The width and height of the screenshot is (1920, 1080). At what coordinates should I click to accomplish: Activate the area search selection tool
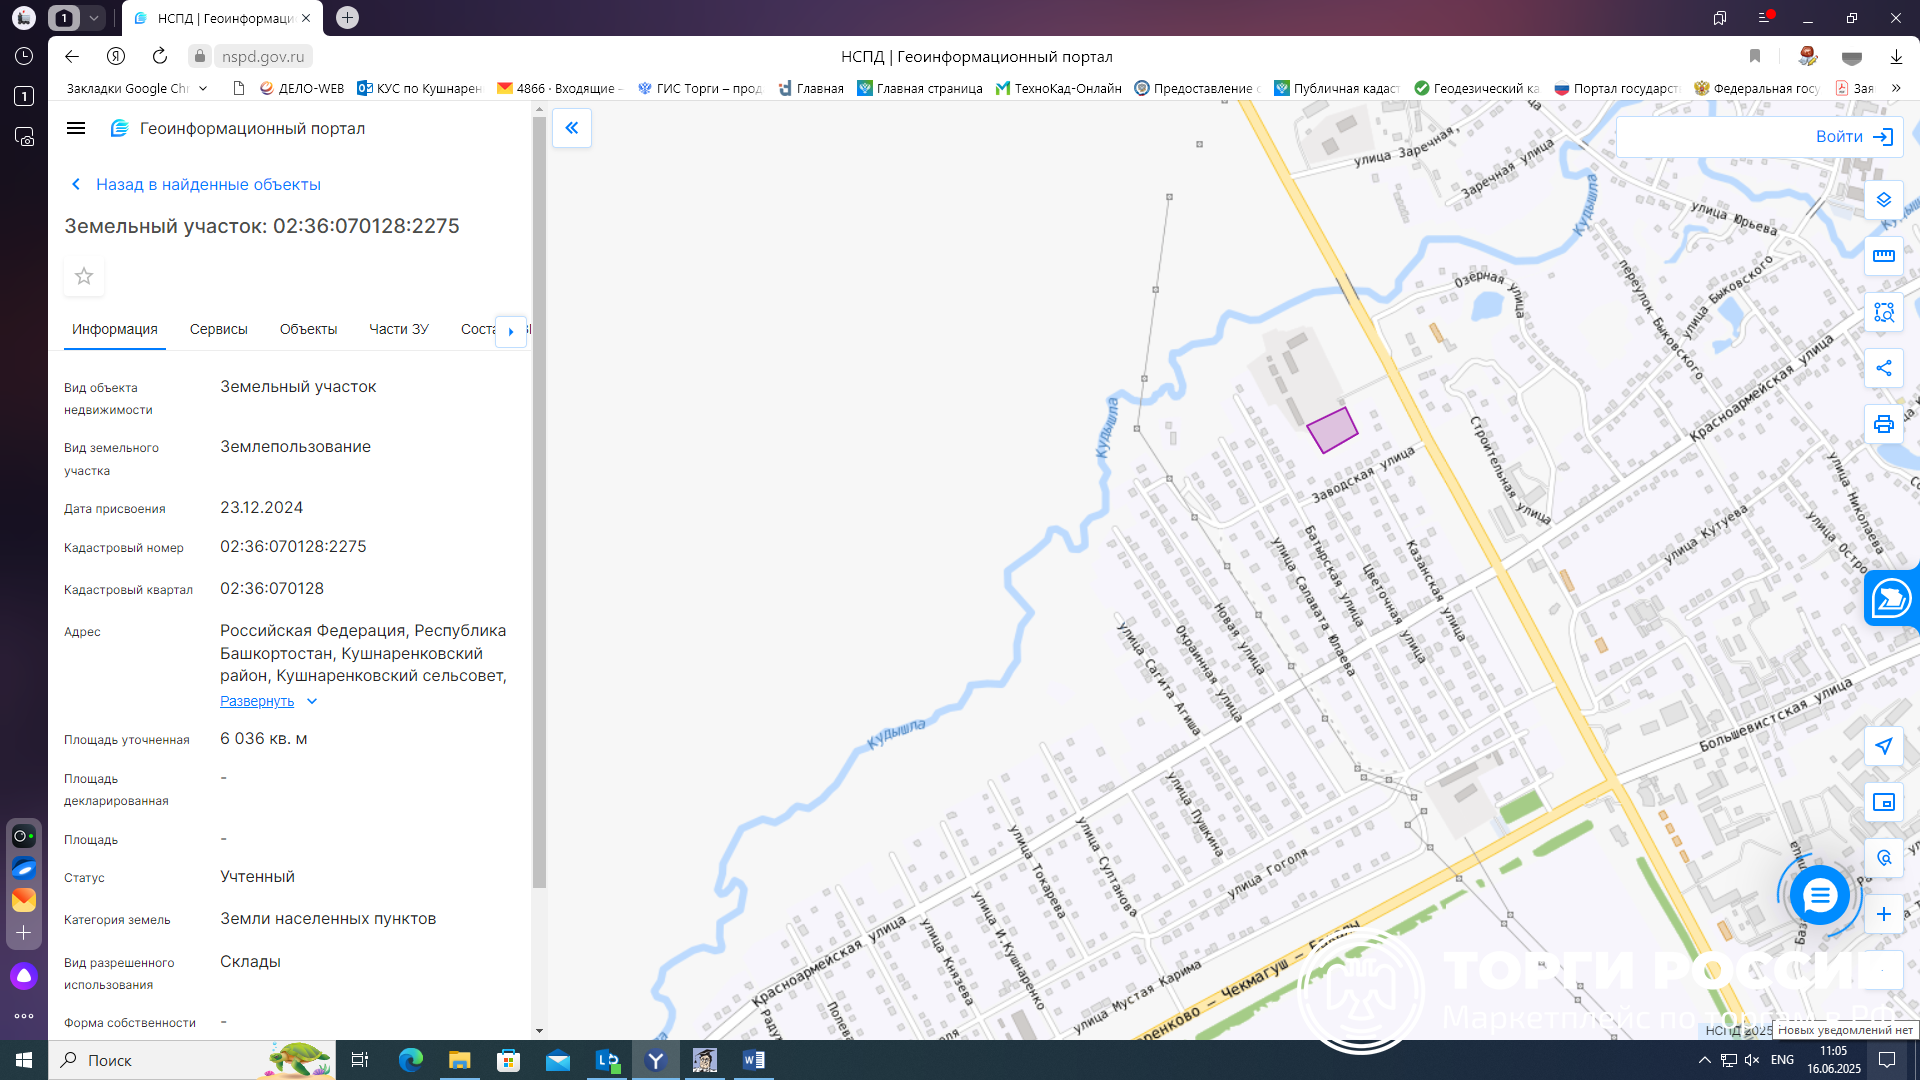pyautogui.click(x=1883, y=312)
